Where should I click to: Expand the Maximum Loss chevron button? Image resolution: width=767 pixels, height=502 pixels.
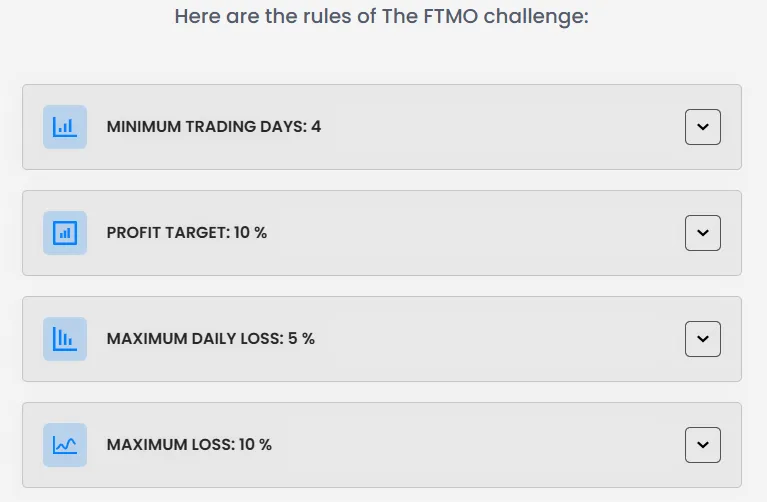(702, 445)
